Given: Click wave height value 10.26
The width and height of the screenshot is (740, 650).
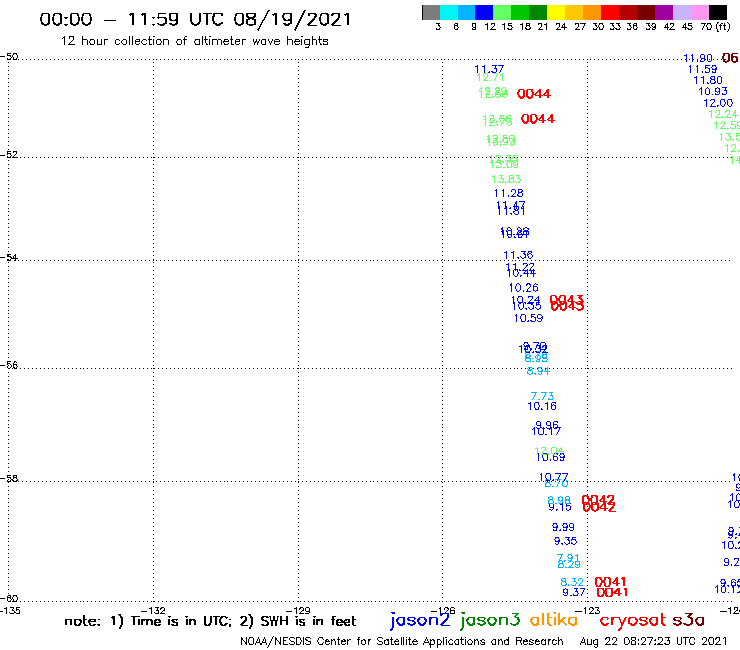Looking at the screenshot, I should tap(523, 287).
